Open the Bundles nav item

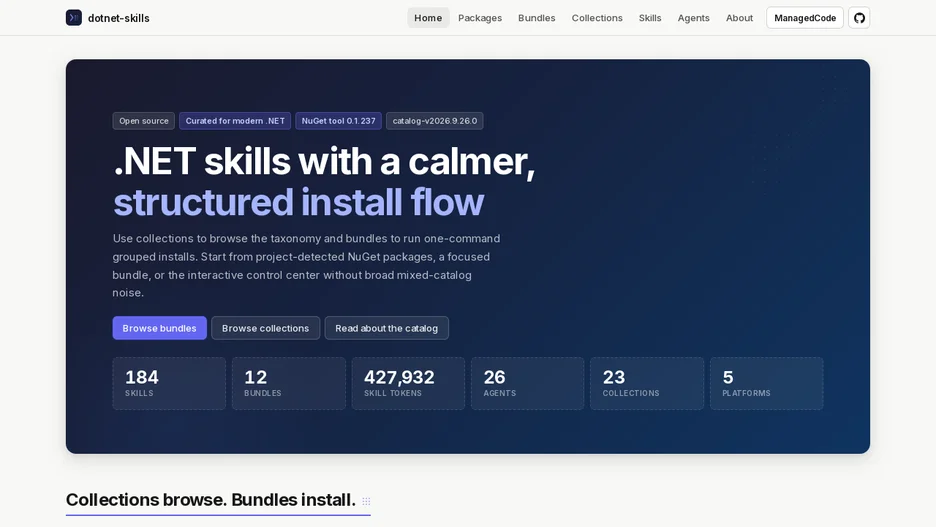537,18
